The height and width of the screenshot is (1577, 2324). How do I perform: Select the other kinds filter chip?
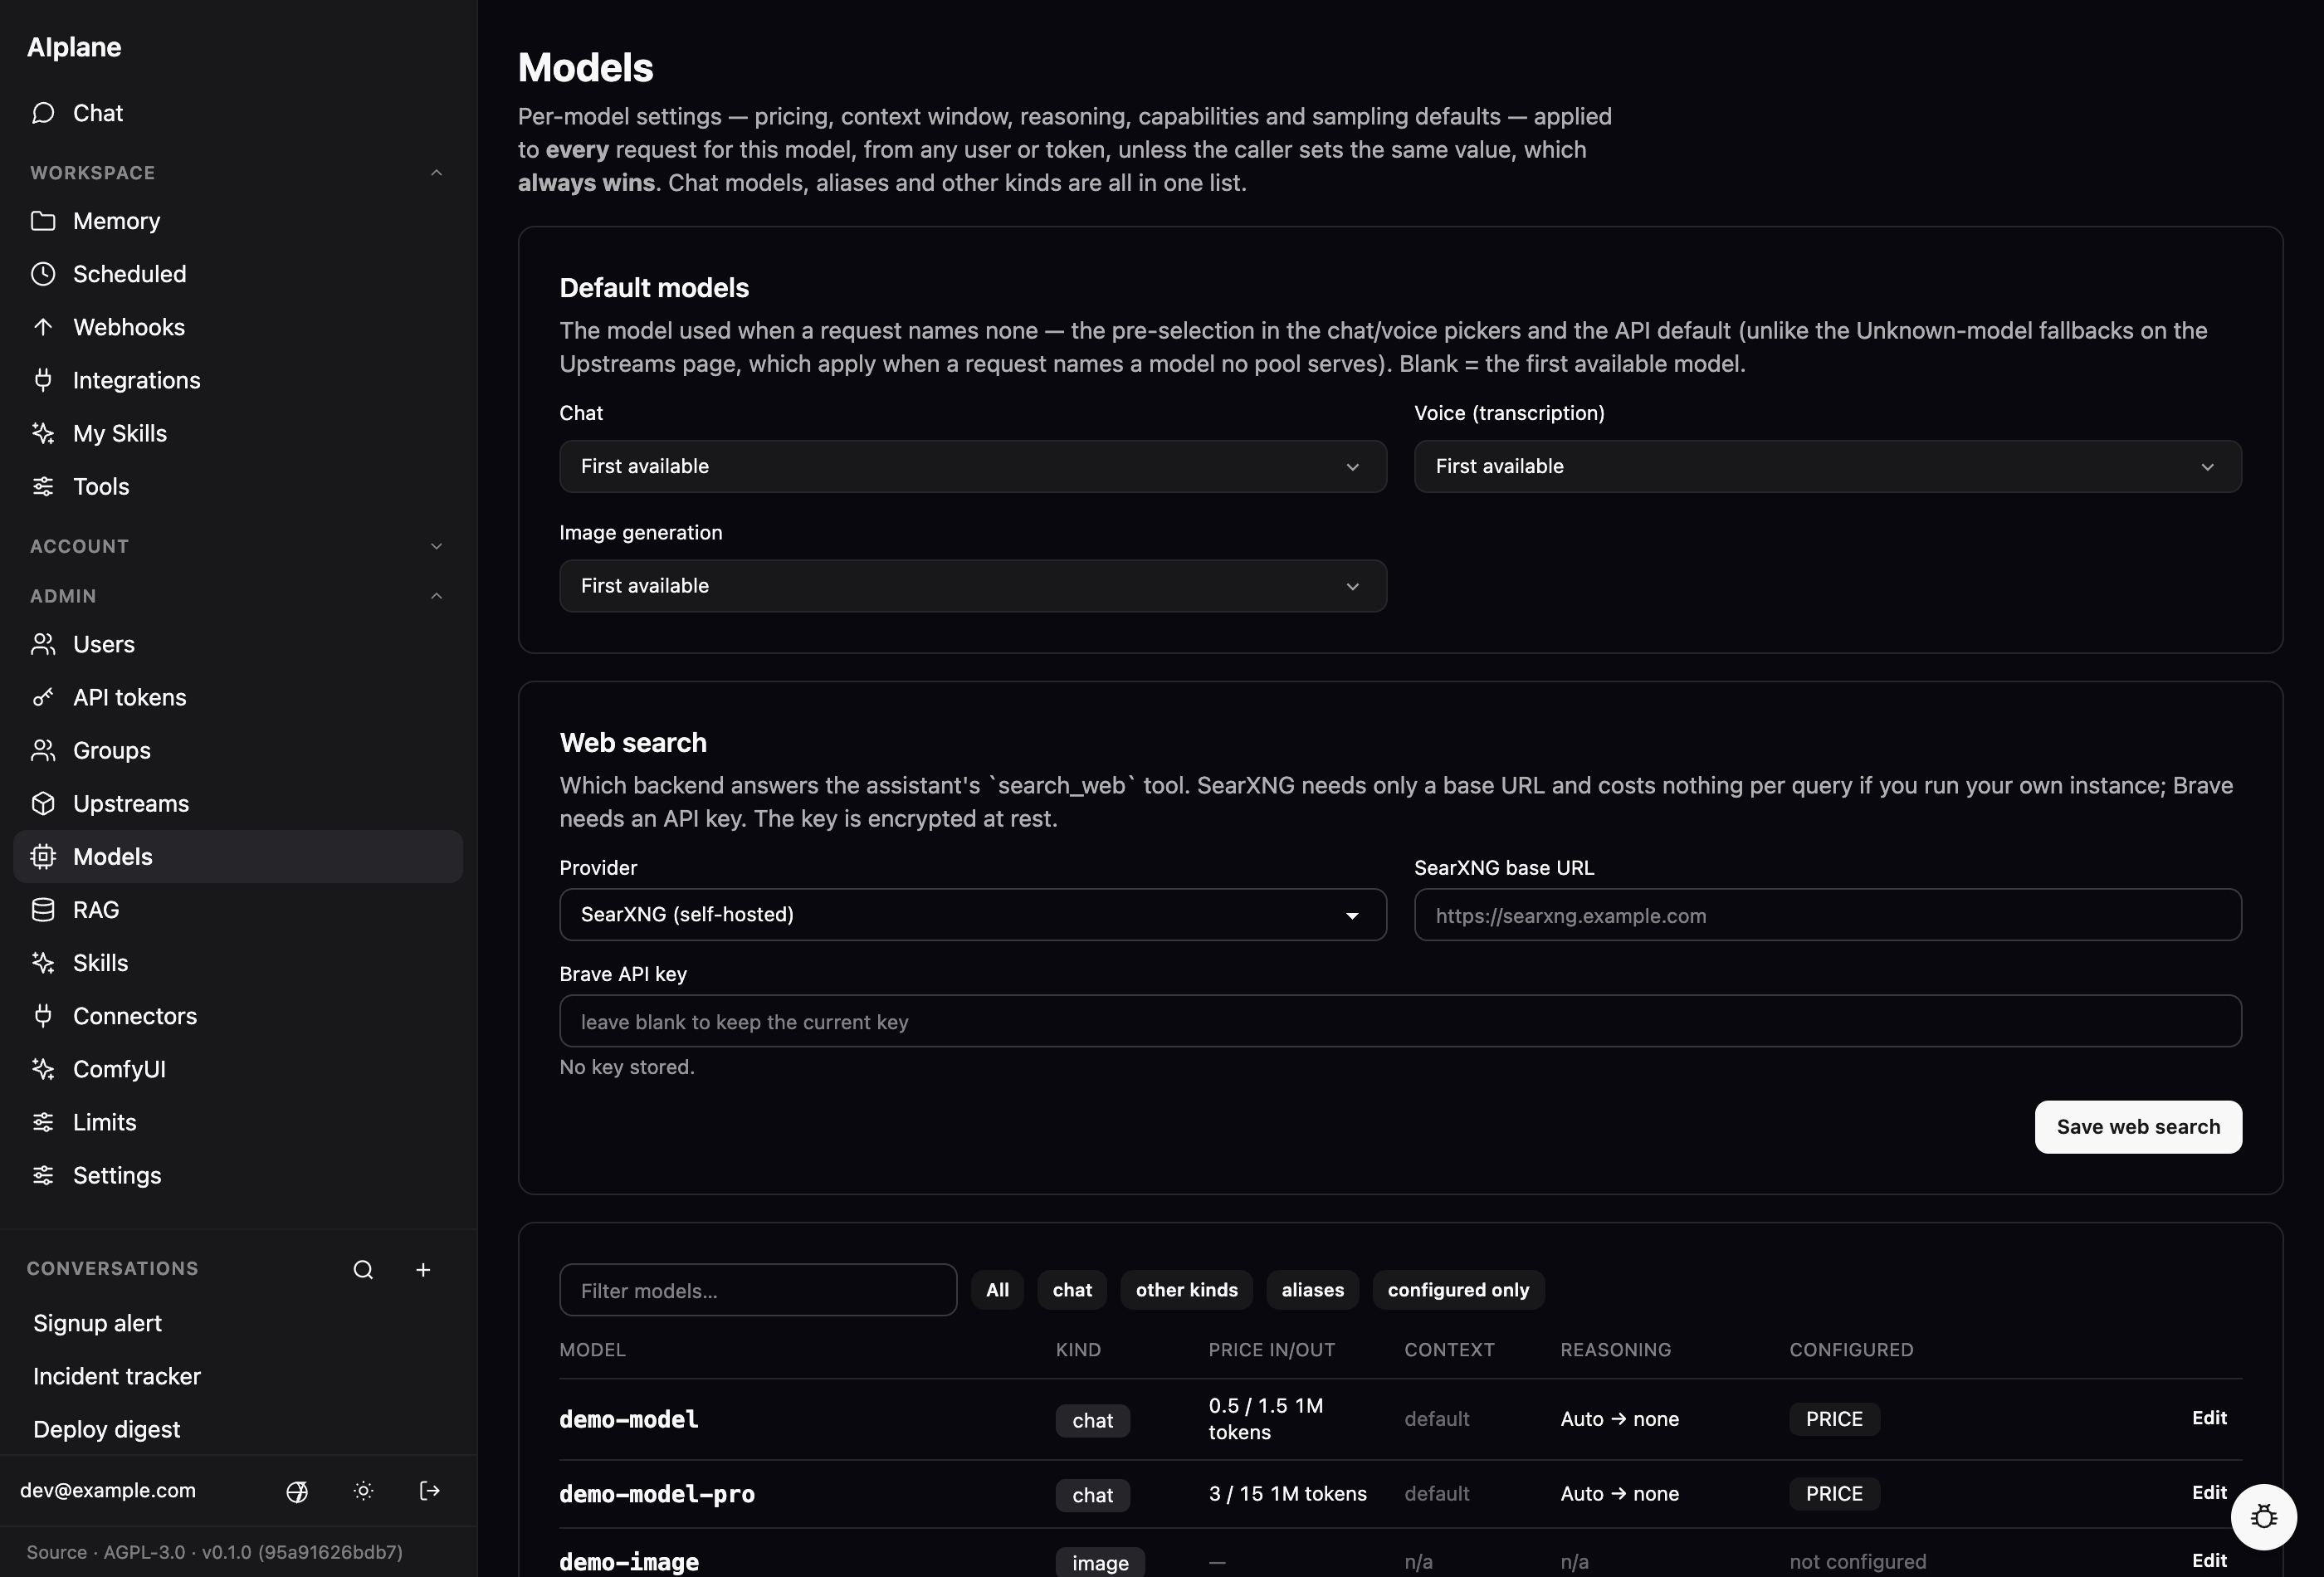[1186, 1289]
